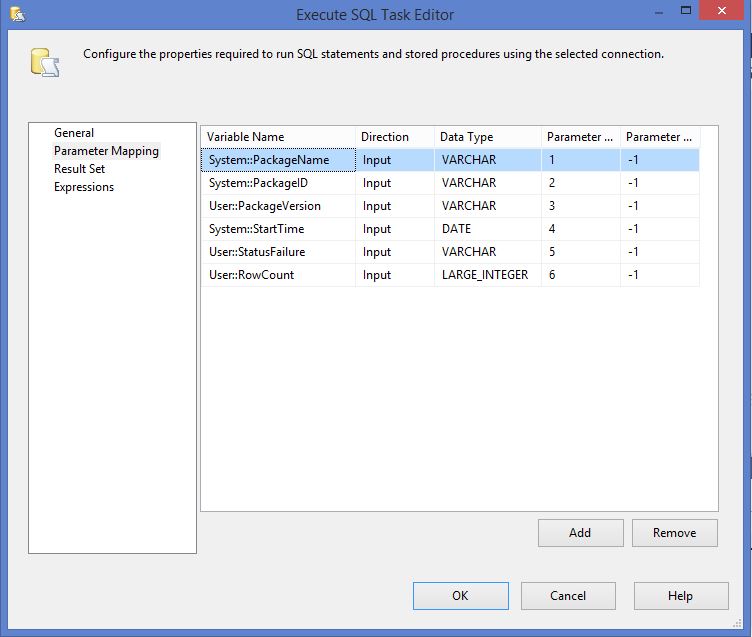Click Add to create parameter mapping

point(580,533)
